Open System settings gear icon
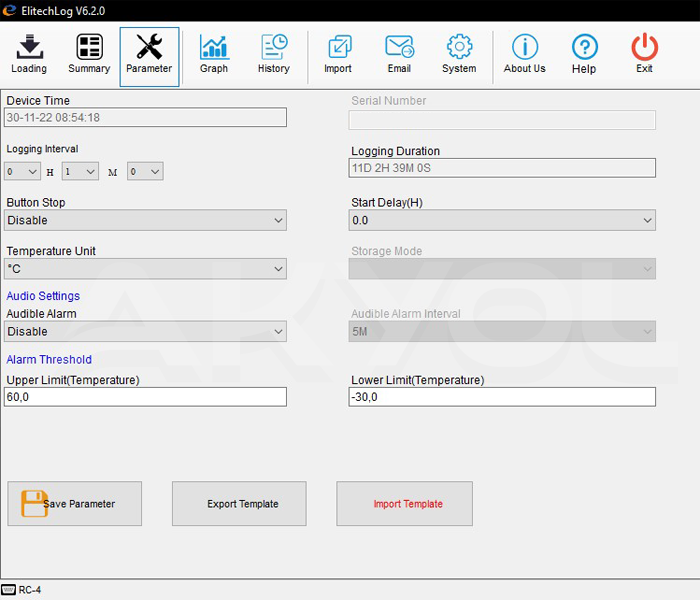 [459, 47]
